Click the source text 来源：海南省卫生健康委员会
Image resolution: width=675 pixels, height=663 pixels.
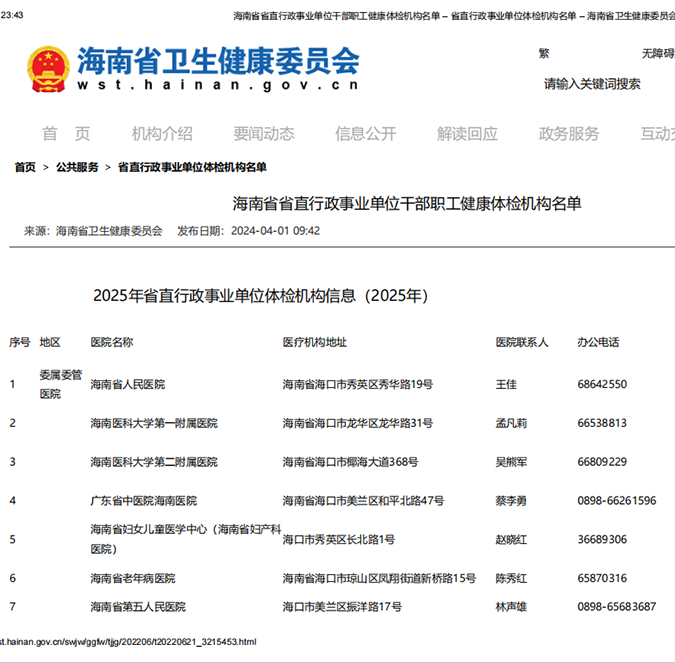(93, 231)
